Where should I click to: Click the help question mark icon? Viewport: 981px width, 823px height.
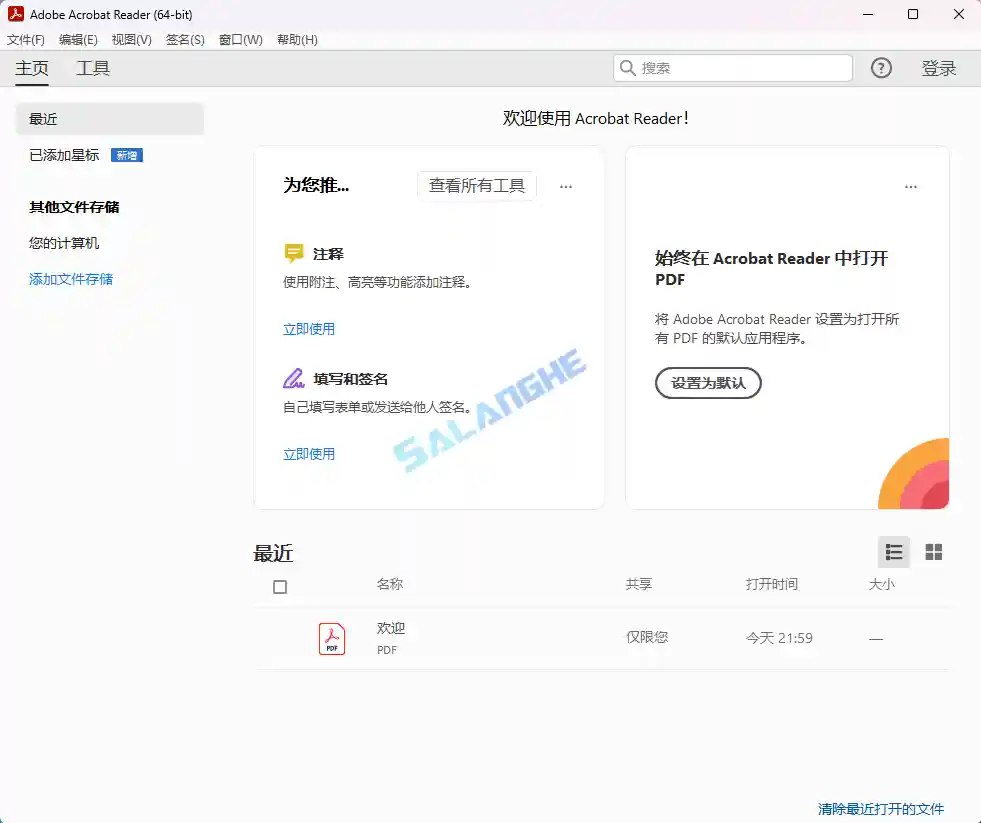tap(880, 68)
